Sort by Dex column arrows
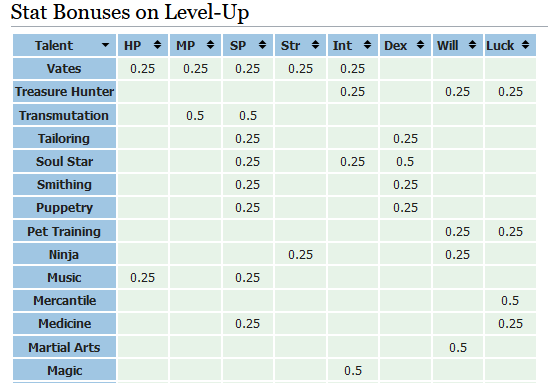This screenshot has height=383, width=548. pyautogui.click(x=420, y=45)
